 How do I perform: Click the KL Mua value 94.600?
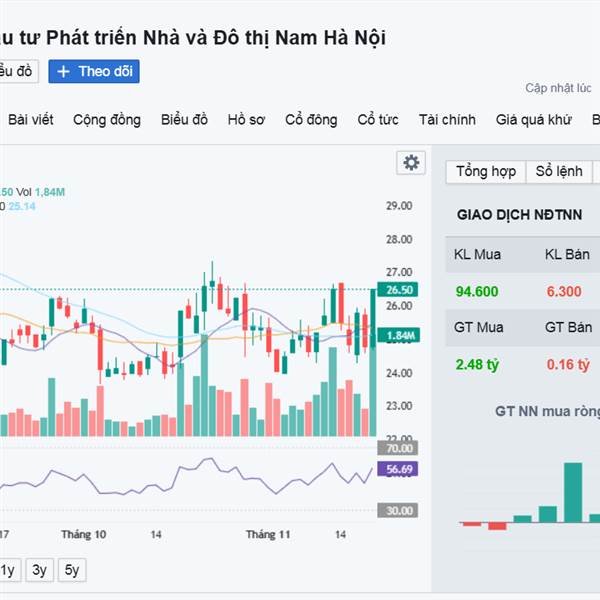(477, 291)
